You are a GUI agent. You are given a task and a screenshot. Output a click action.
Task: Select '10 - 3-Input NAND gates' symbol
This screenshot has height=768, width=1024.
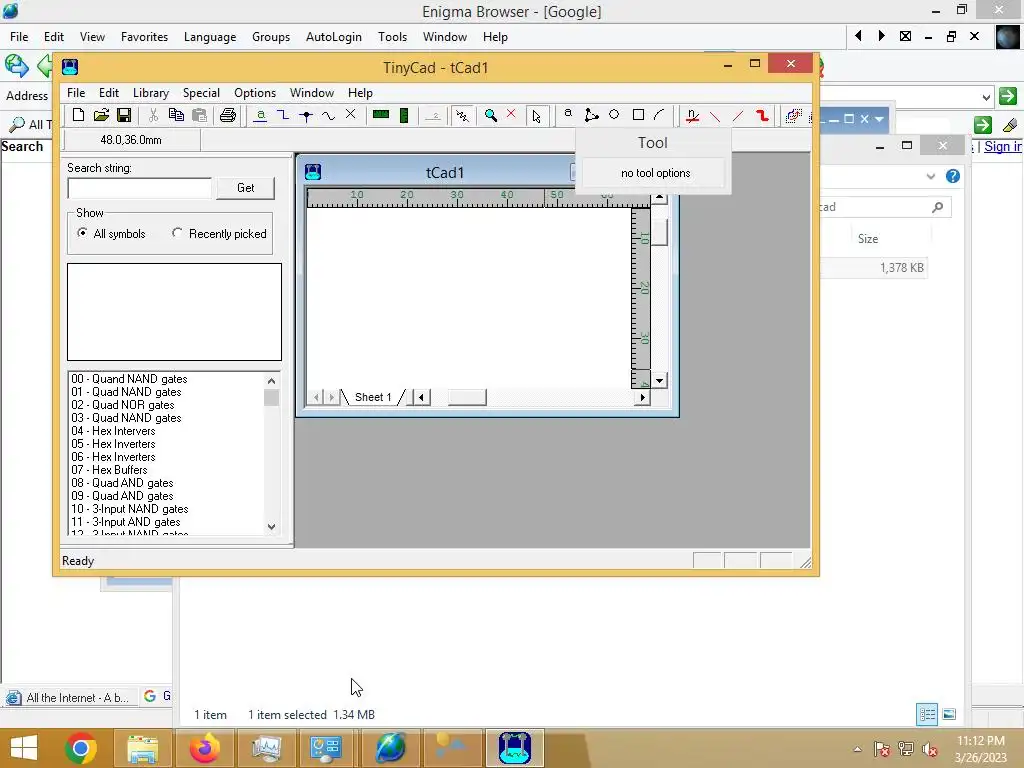[129, 509]
